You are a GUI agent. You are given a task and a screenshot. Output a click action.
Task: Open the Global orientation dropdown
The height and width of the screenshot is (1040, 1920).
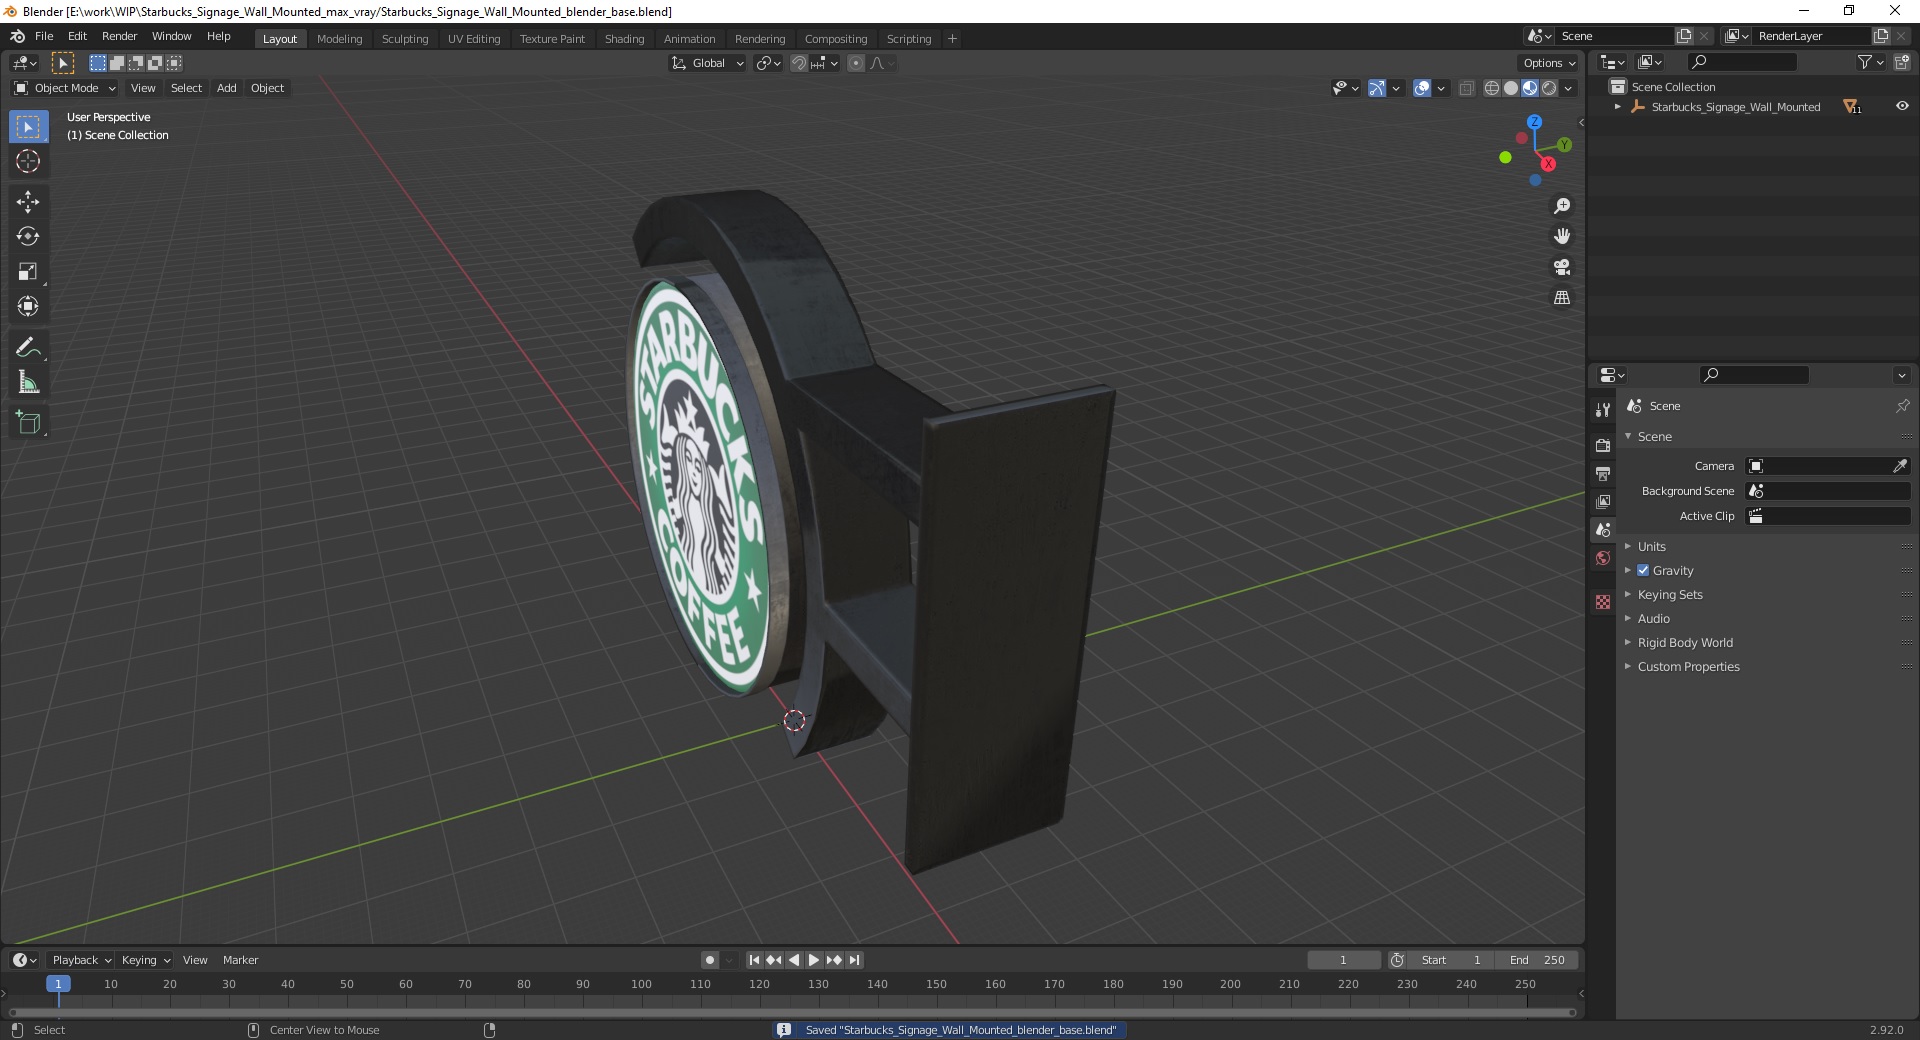(708, 63)
